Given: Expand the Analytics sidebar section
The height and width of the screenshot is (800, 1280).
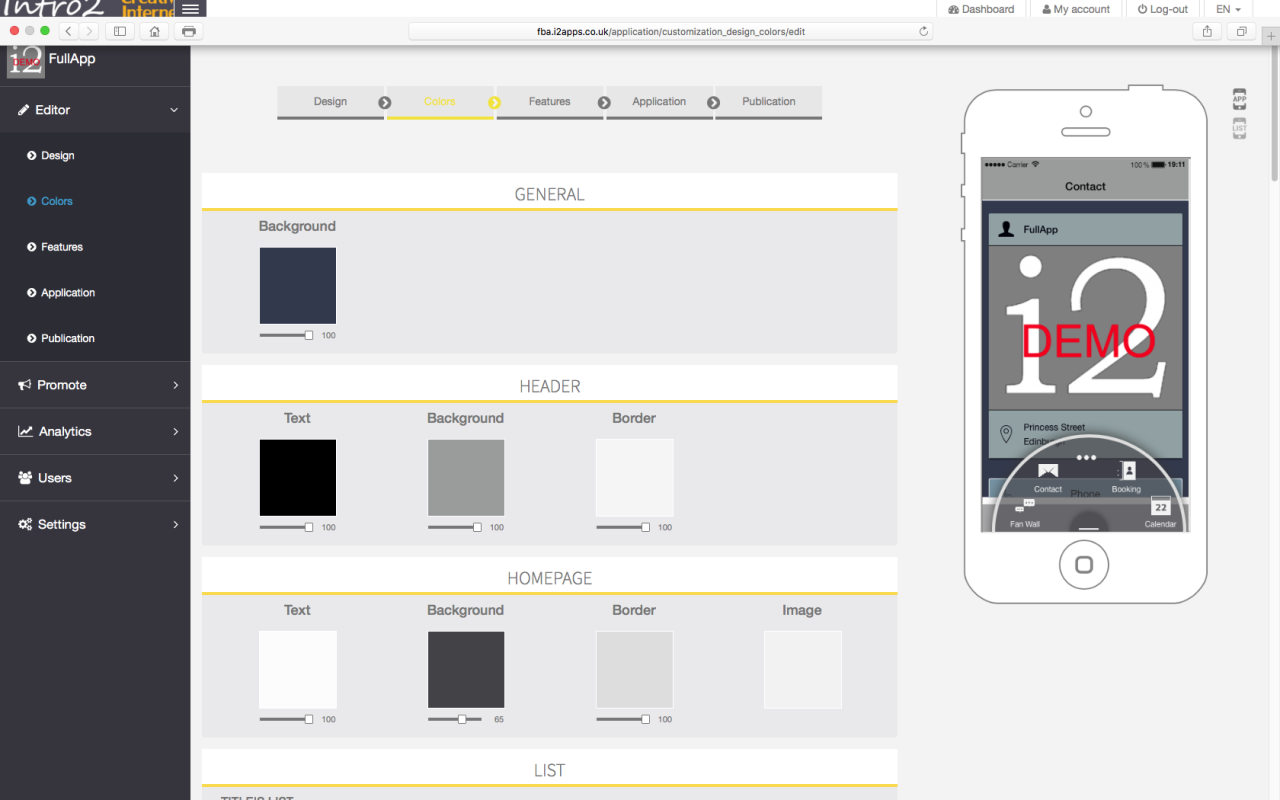Looking at the screenshot, I should 95,431.
